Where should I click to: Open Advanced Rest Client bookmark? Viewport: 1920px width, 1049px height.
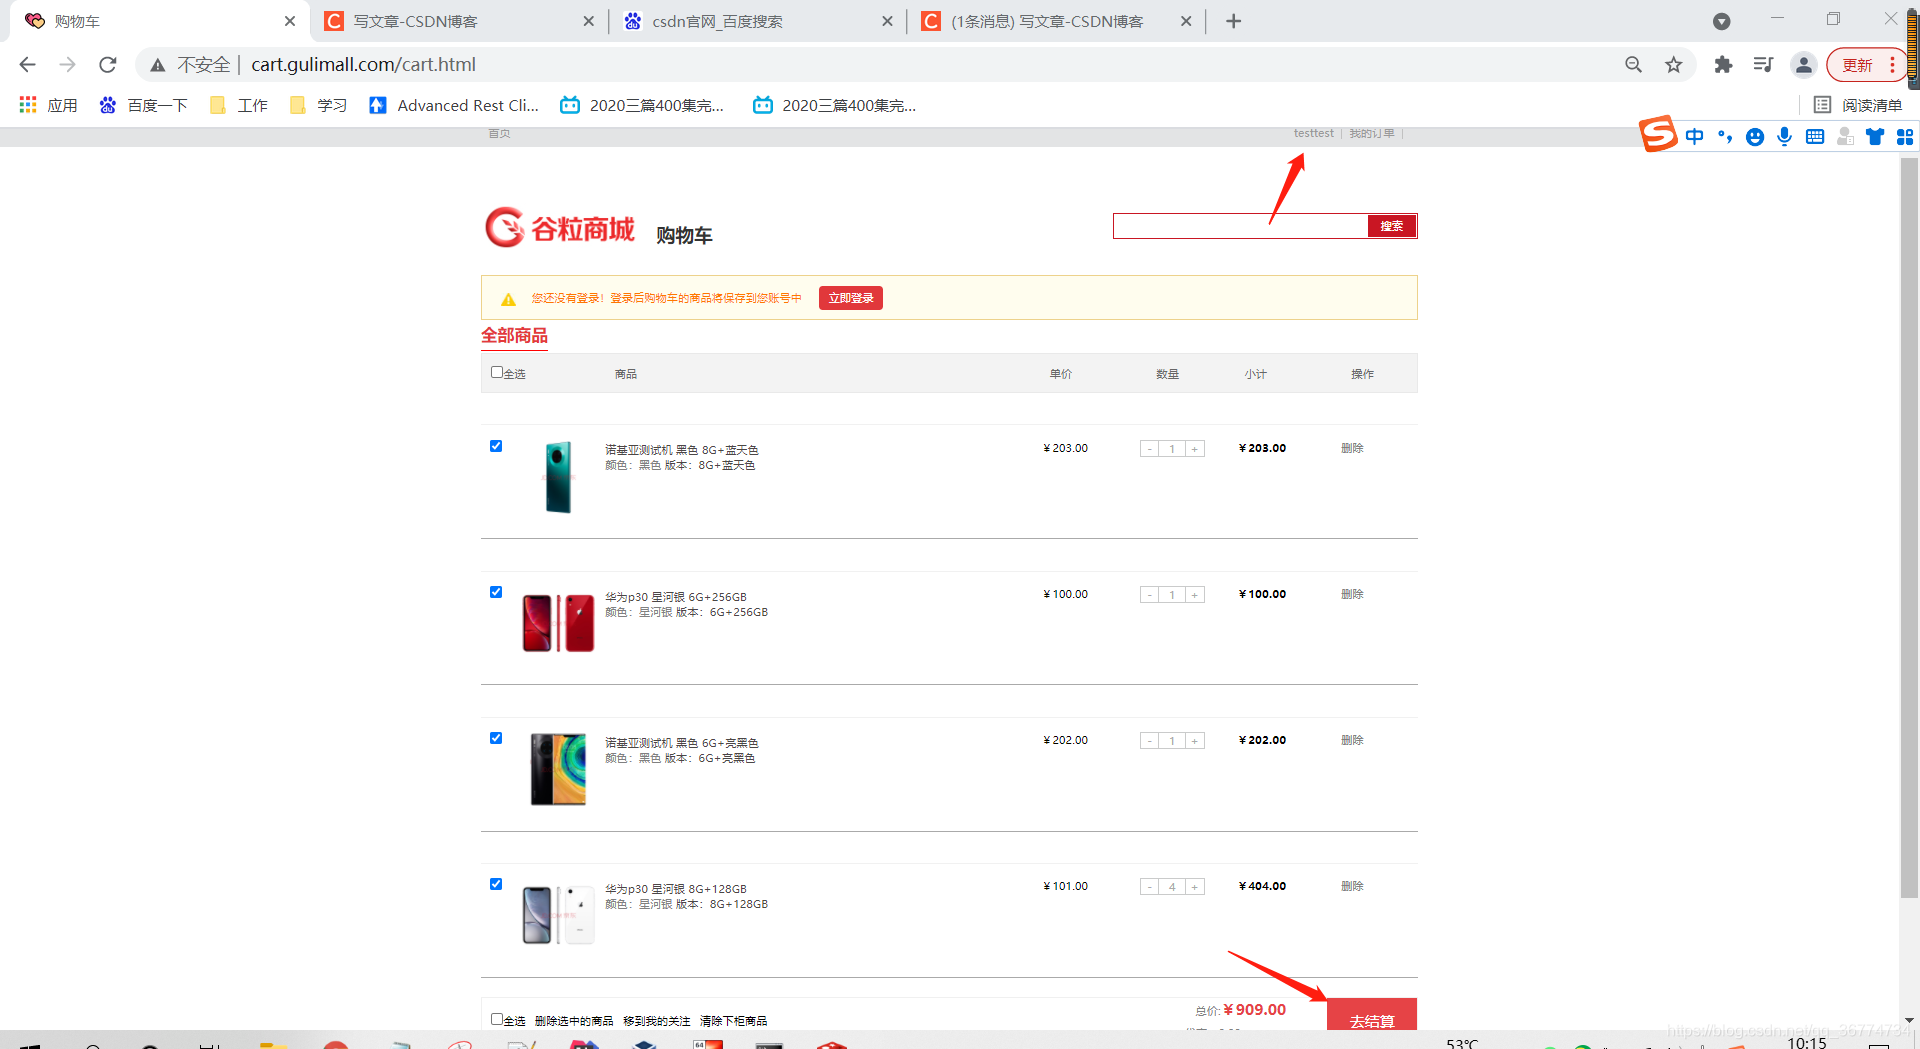[x=454, y=105]
